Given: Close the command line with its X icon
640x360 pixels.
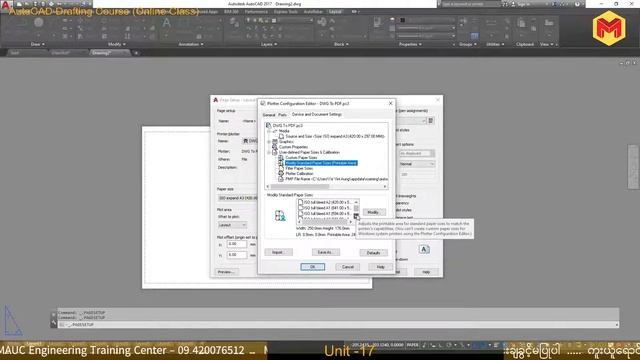Looking at the screenshot, I should pyautogui.click(x=53, y=315).
